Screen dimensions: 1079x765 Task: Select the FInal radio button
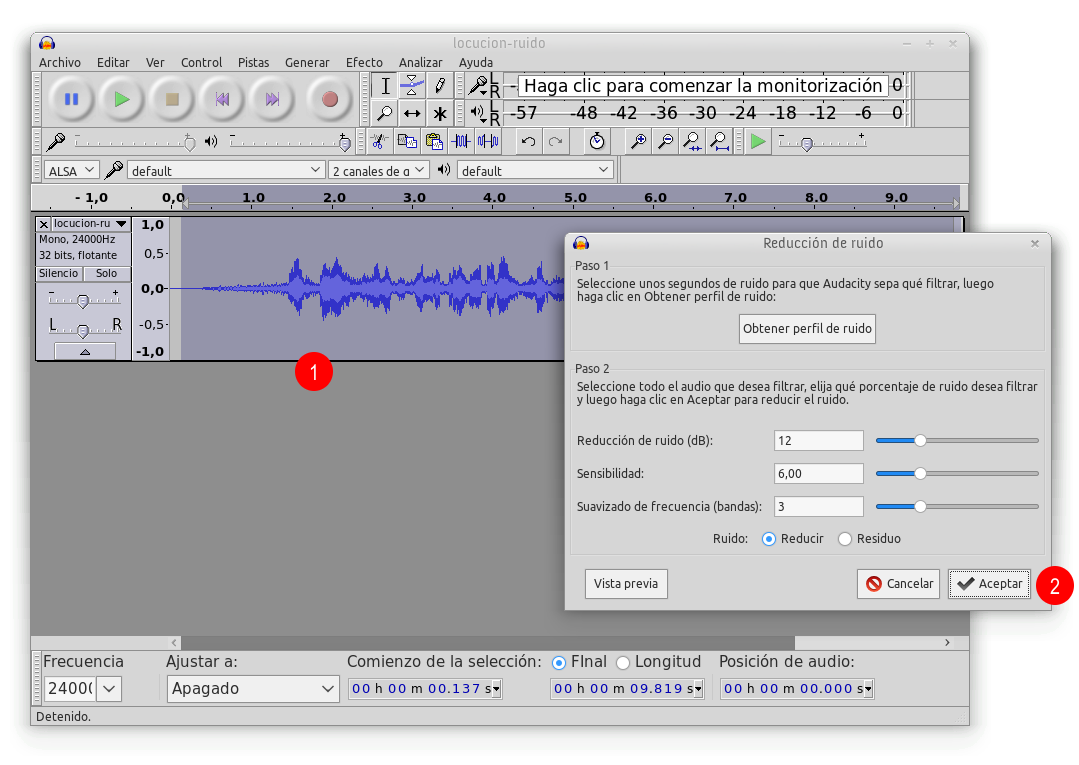tap(559, 663)
